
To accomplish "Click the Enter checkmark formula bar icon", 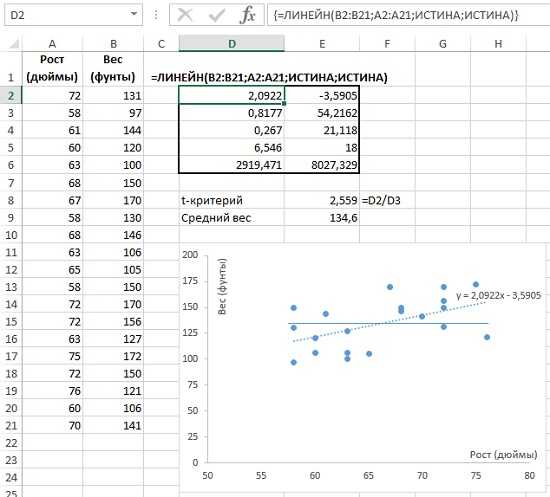I will [x=216, y=15].
